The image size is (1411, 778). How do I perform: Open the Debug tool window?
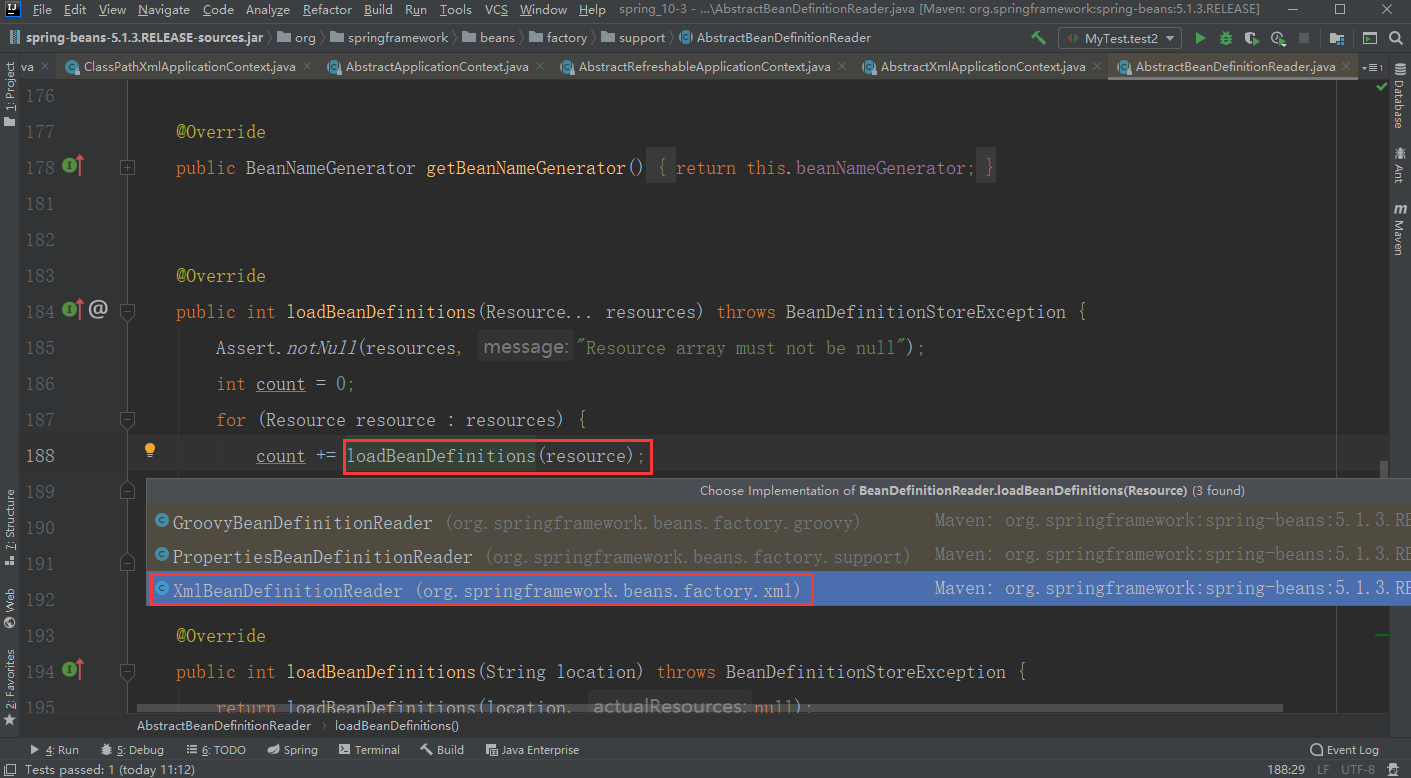click(132, 750)
